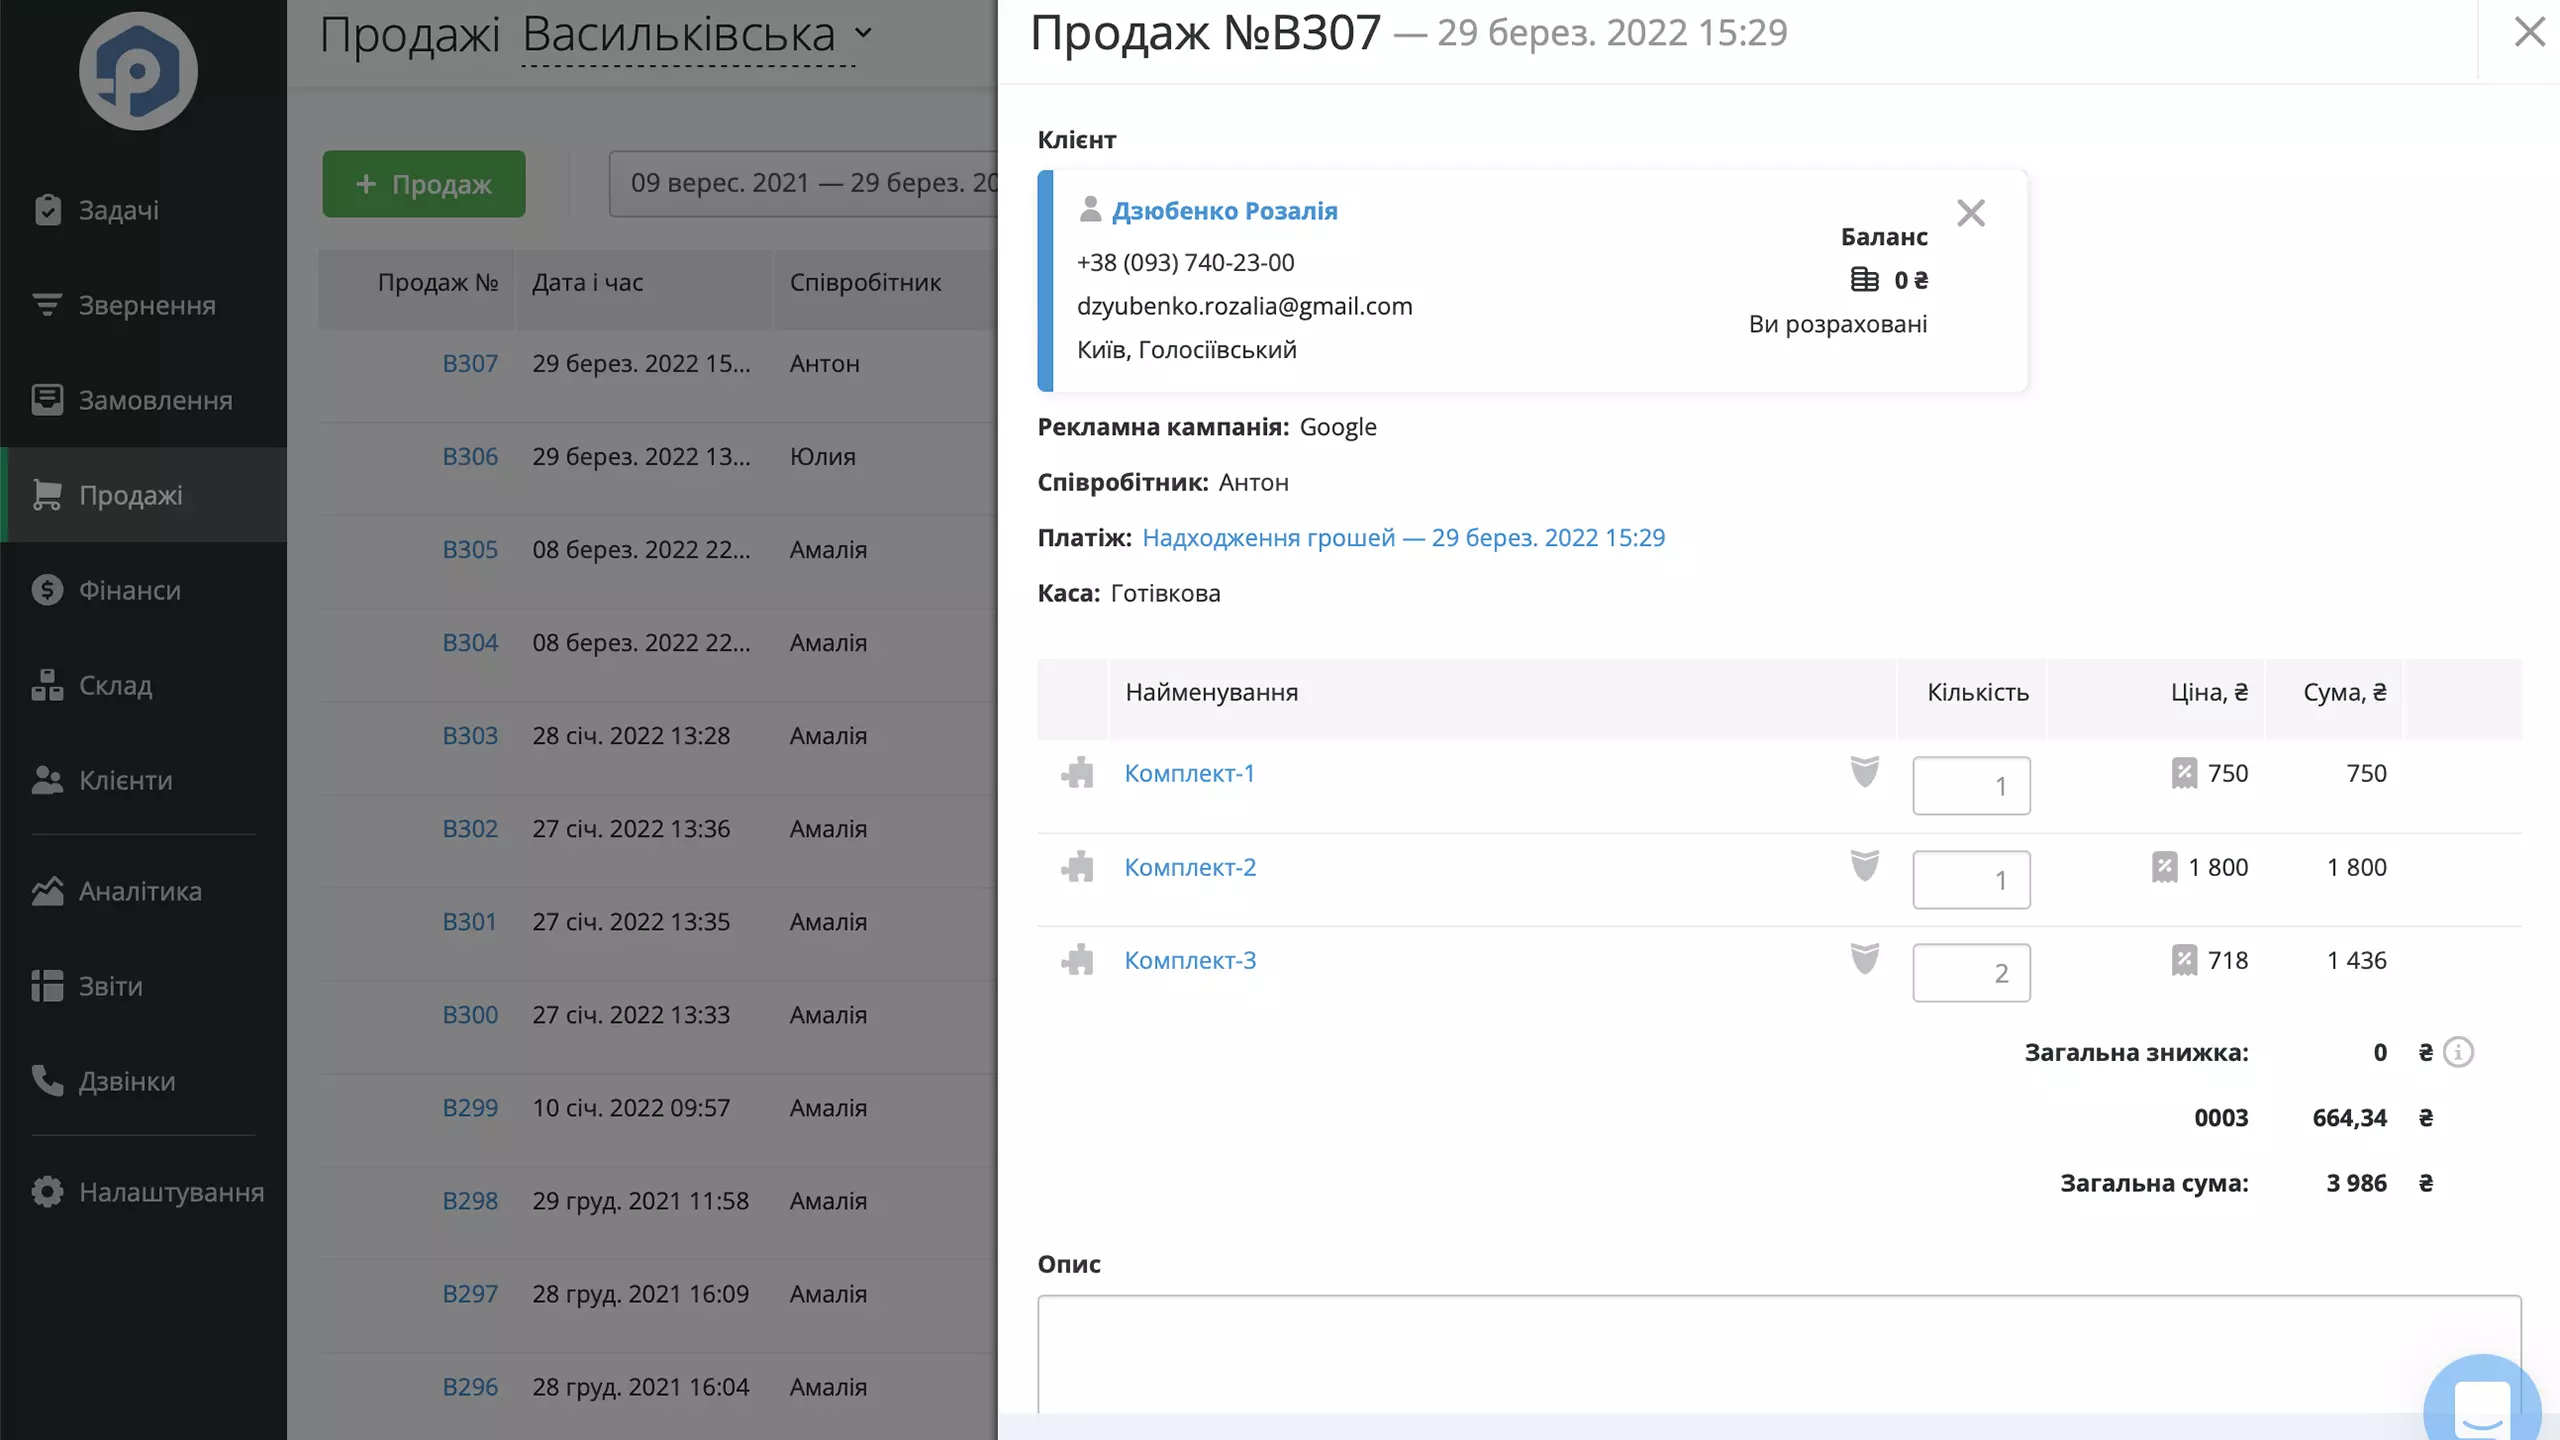The height and width of the screenshot is (1440, 2560).
Task: Click into the Опис description field
Action: 1779,1355
